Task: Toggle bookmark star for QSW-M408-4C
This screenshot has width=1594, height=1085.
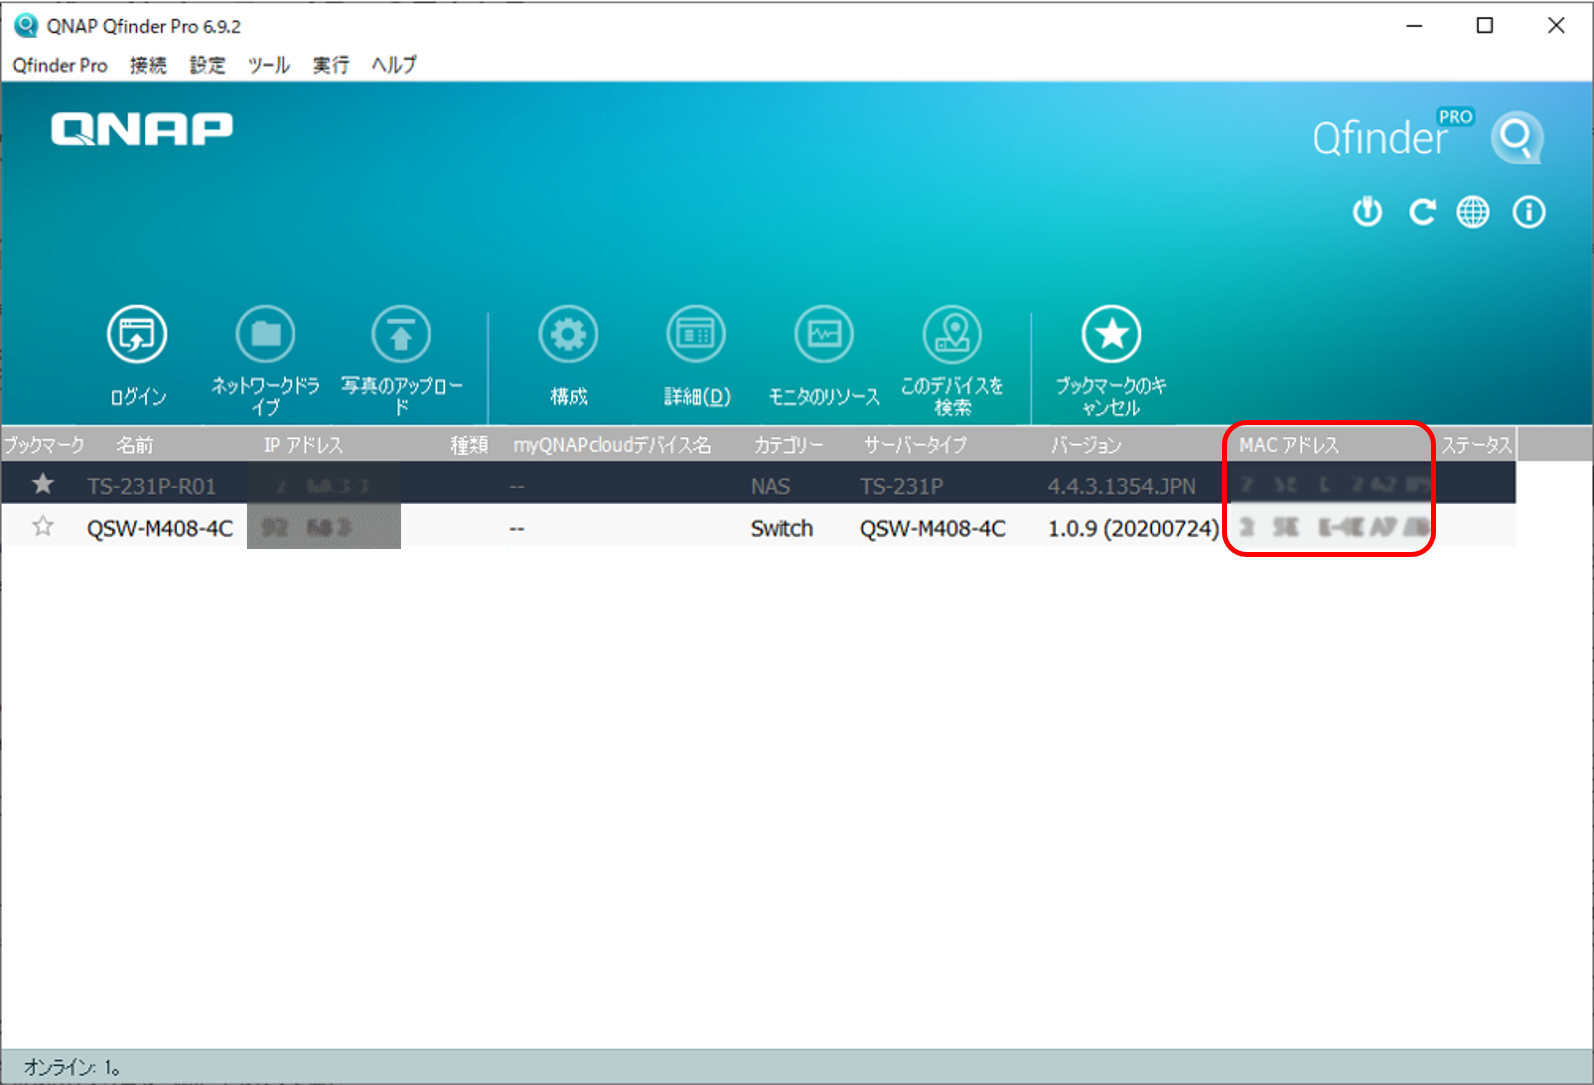Action: 42,526
